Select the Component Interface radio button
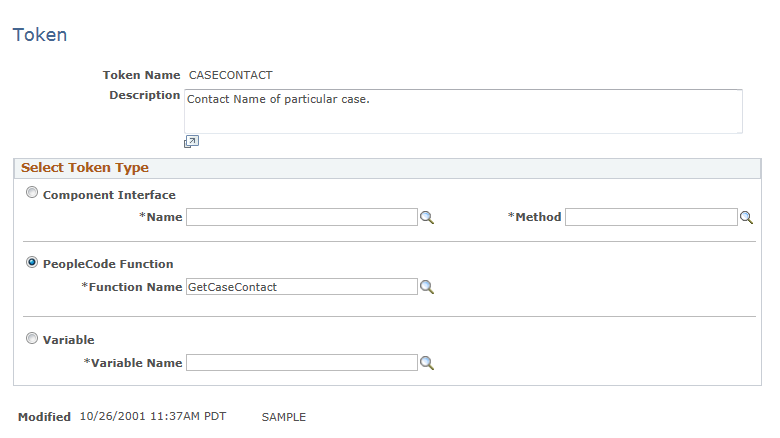Image resolution: width=780 pixels, height=438 pixels. tap(32, 193)
